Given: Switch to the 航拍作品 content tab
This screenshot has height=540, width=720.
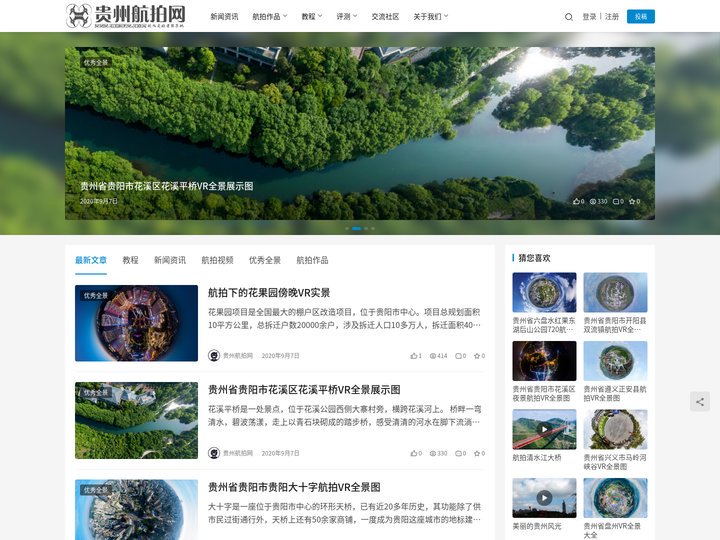Looking at the screenshot, I should pyautogui.click(x=312, y=260).
